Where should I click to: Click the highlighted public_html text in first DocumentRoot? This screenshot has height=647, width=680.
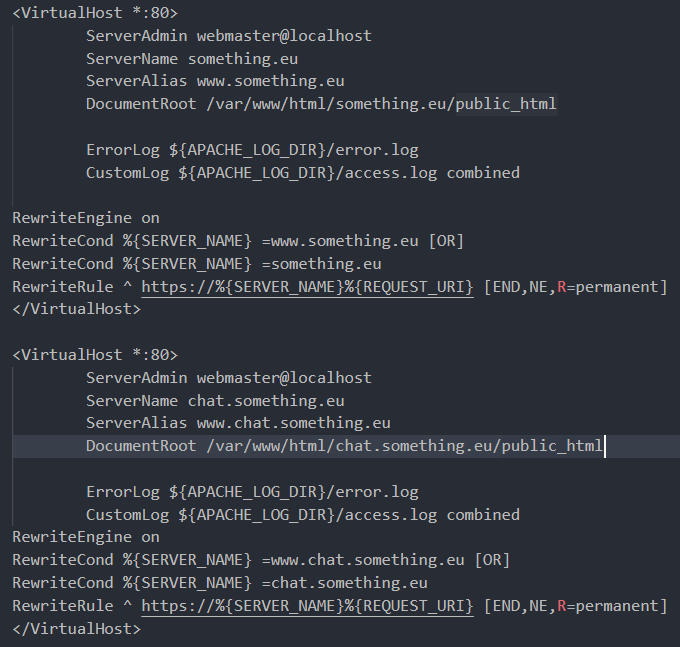pos(506,105)
